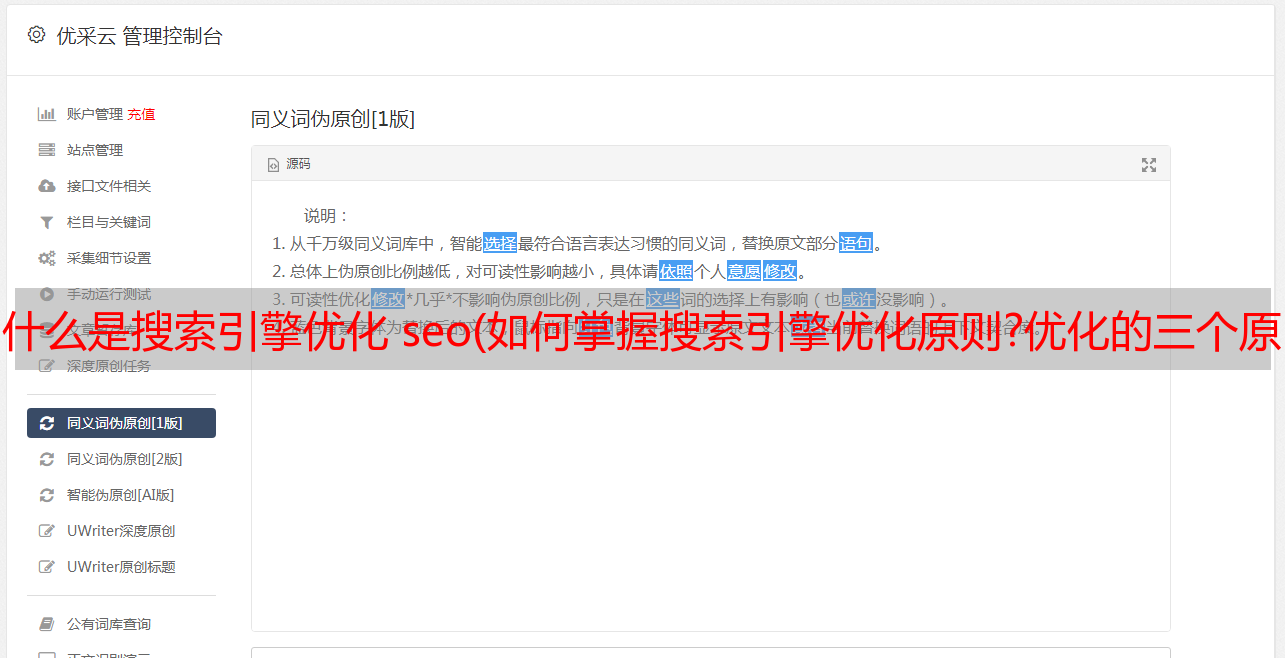The image size is (1285, 658).
Task: Select the filter icon beside 栏目与关键词
Action: coord(46,222)
